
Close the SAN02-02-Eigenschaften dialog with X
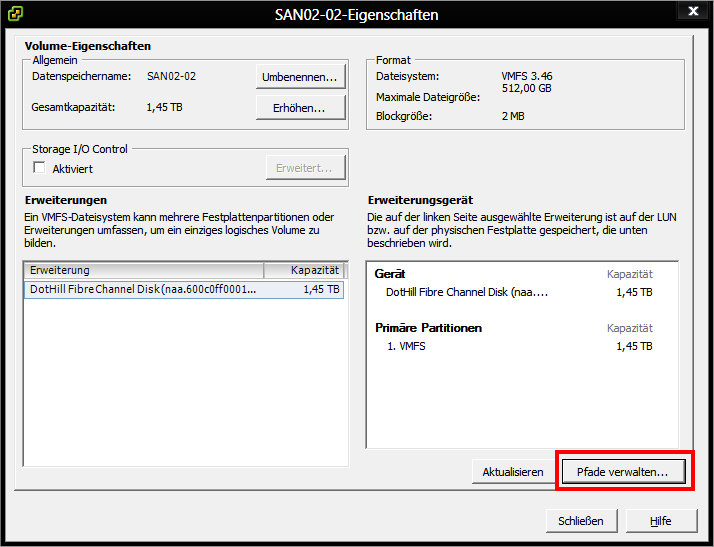tap(692, 12)
